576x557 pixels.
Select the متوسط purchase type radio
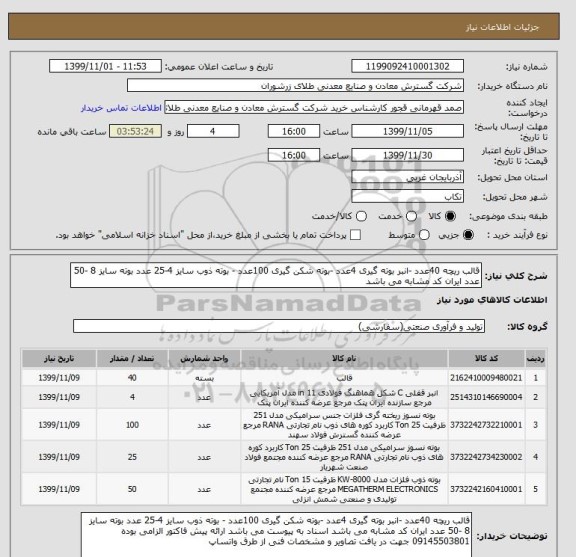coord(424,235)
